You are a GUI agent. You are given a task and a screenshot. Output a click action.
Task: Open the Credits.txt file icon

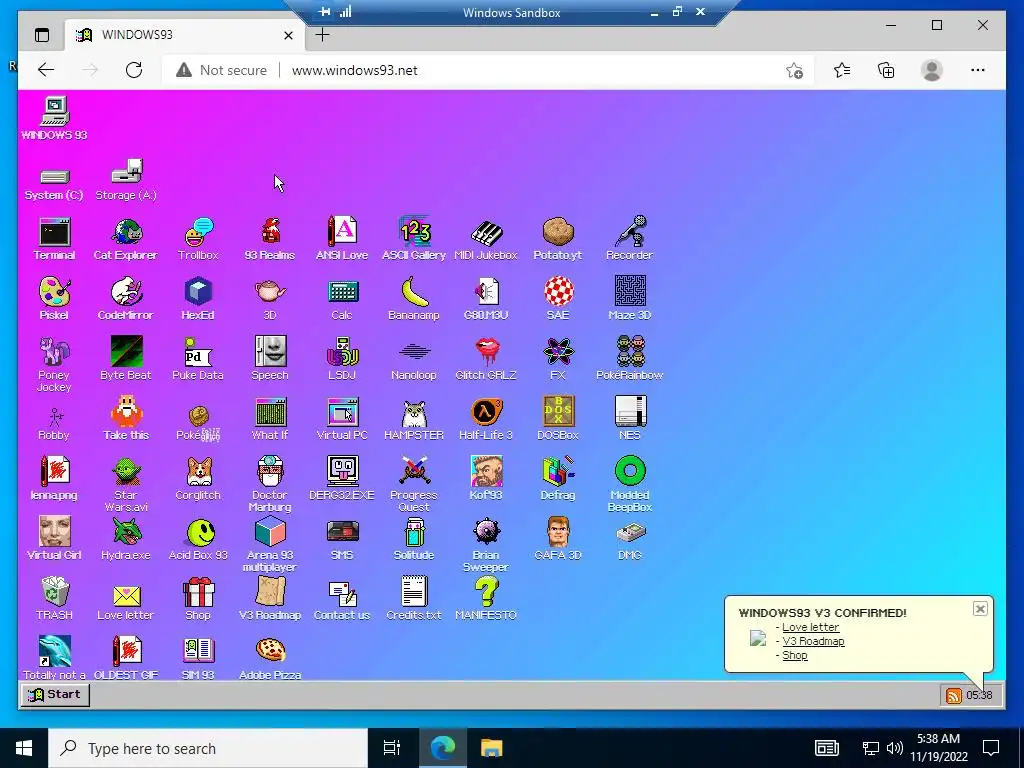pyautogui.click(x=414, y=600)
